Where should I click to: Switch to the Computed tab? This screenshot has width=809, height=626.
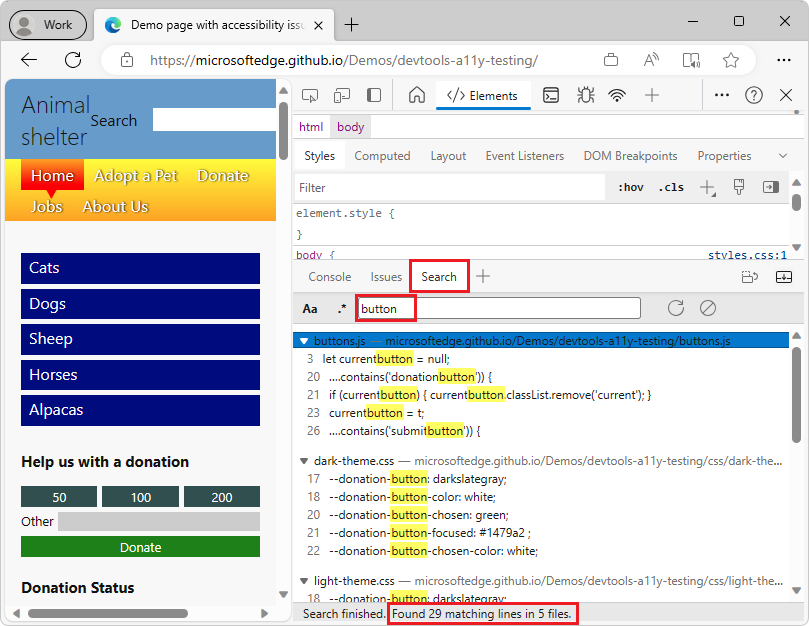click(x=382, y=155)
